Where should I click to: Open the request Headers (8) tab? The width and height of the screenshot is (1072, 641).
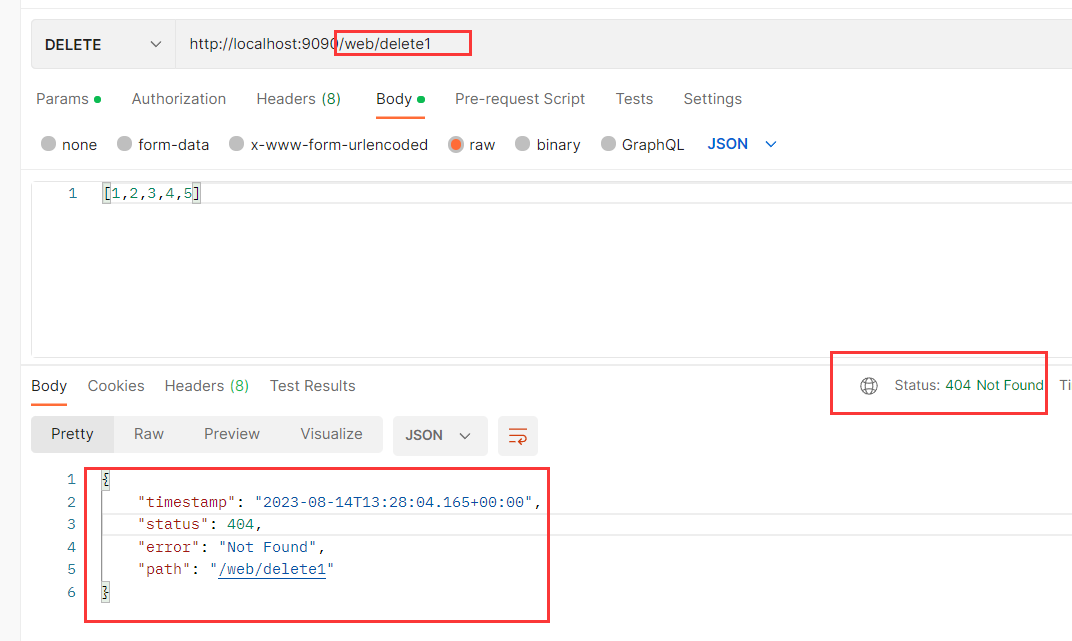coord(298,99)
